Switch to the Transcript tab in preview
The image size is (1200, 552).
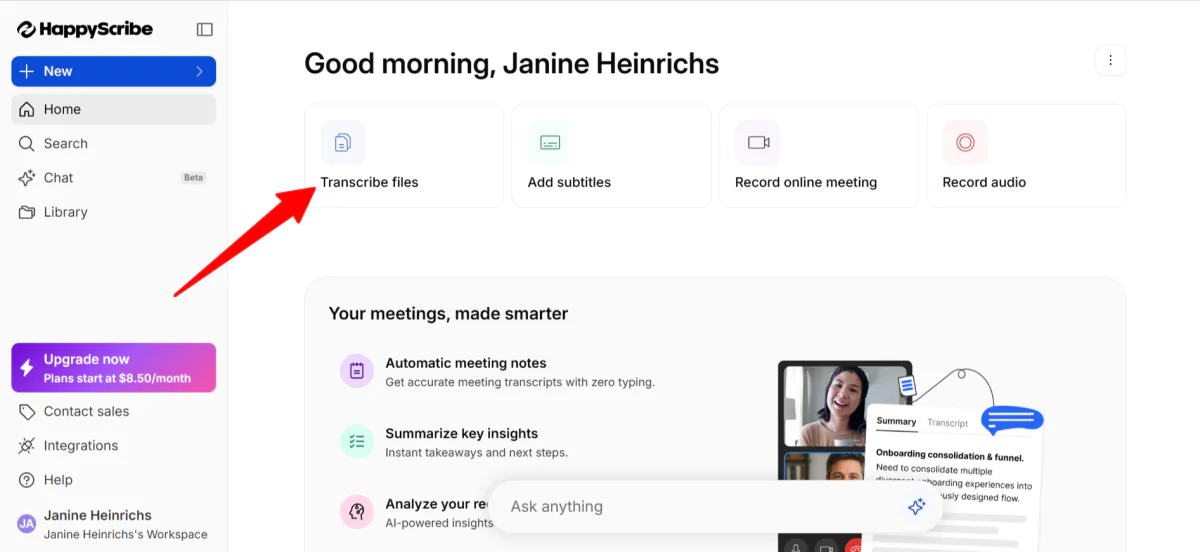pyautogui.click(x=947, y=423)
